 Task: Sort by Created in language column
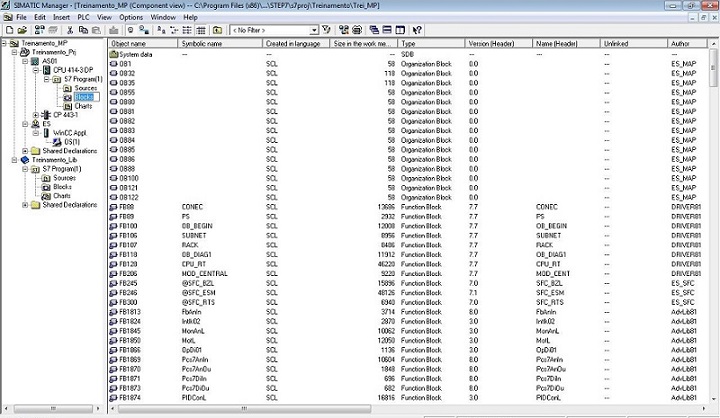pos(296,44)
